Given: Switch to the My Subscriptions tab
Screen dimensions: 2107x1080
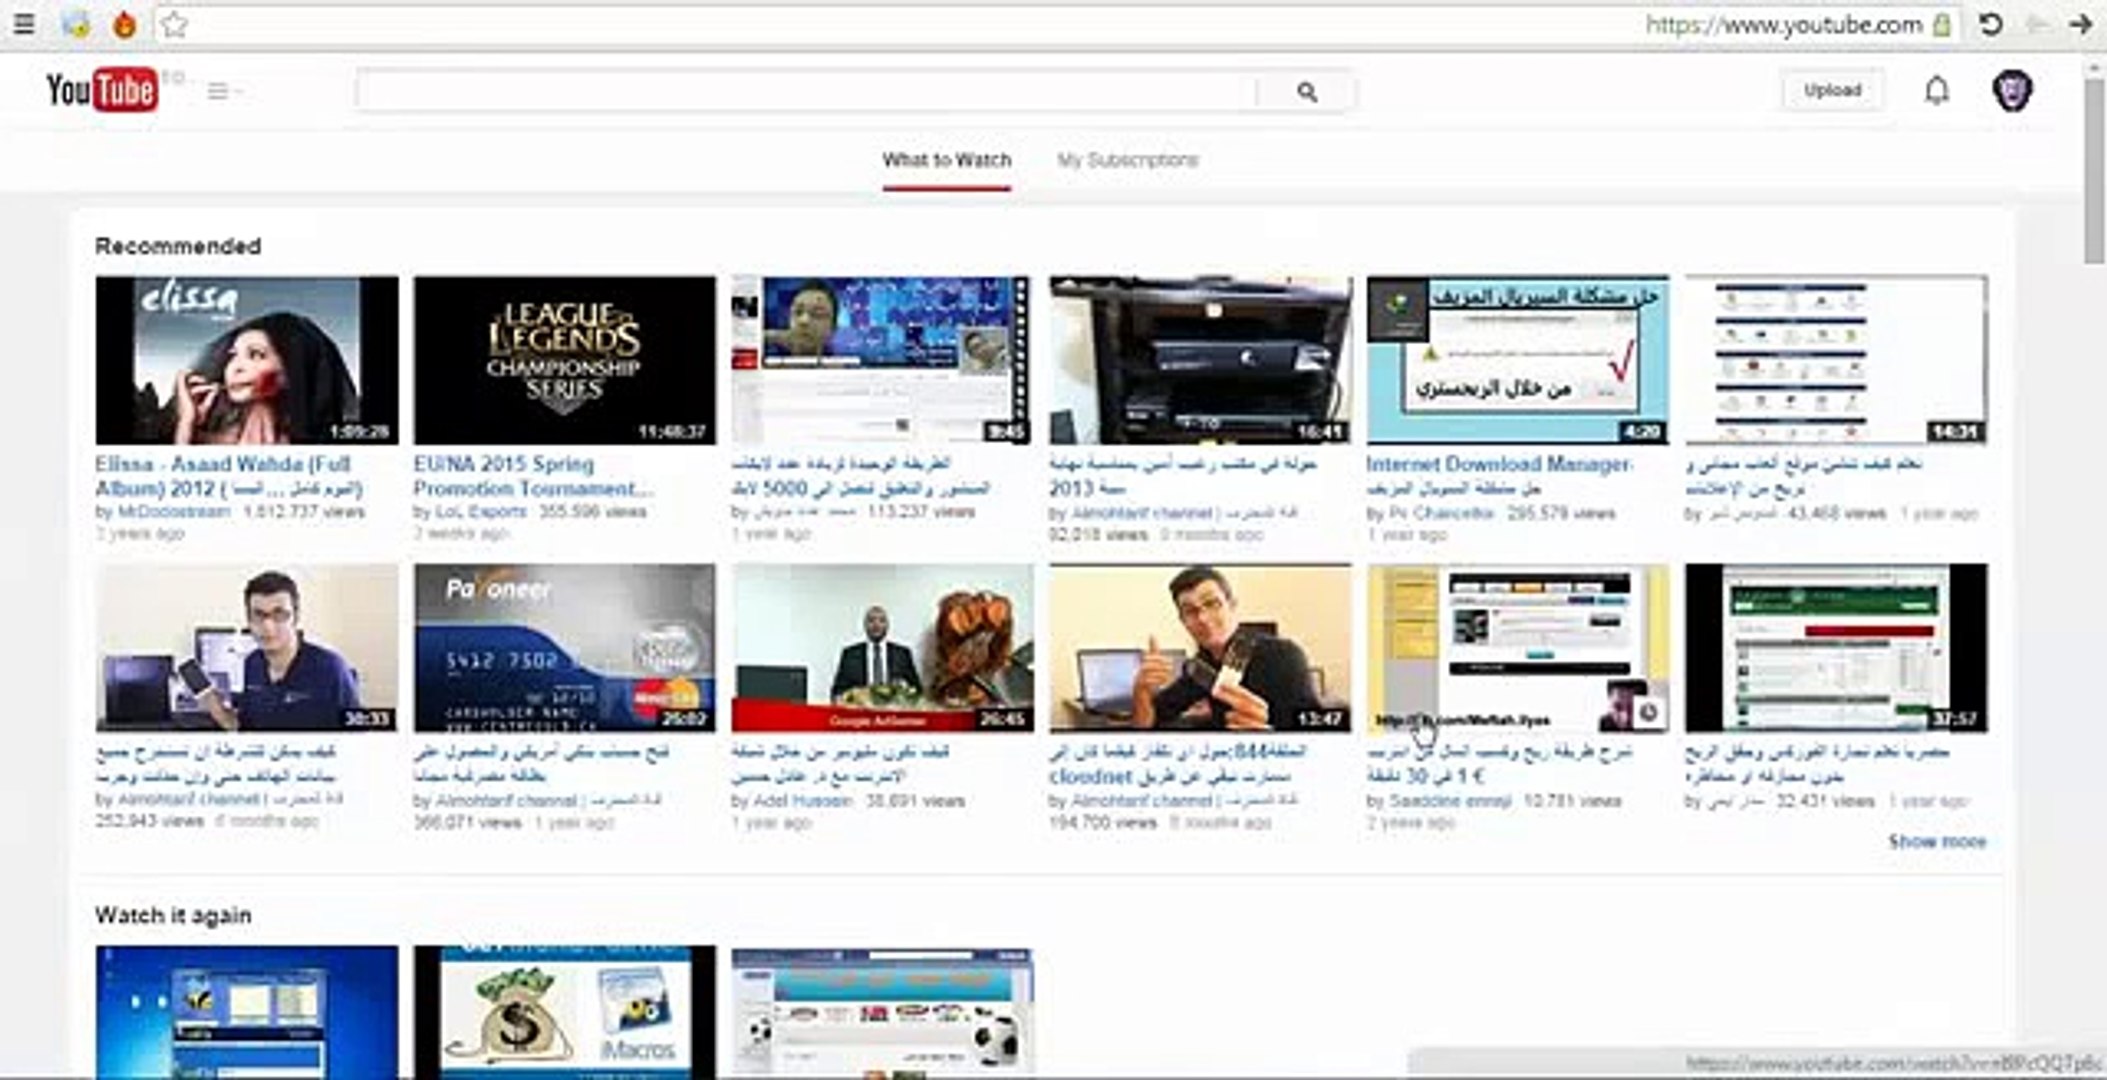Looking at the screenshot, I should [1130, 160].
